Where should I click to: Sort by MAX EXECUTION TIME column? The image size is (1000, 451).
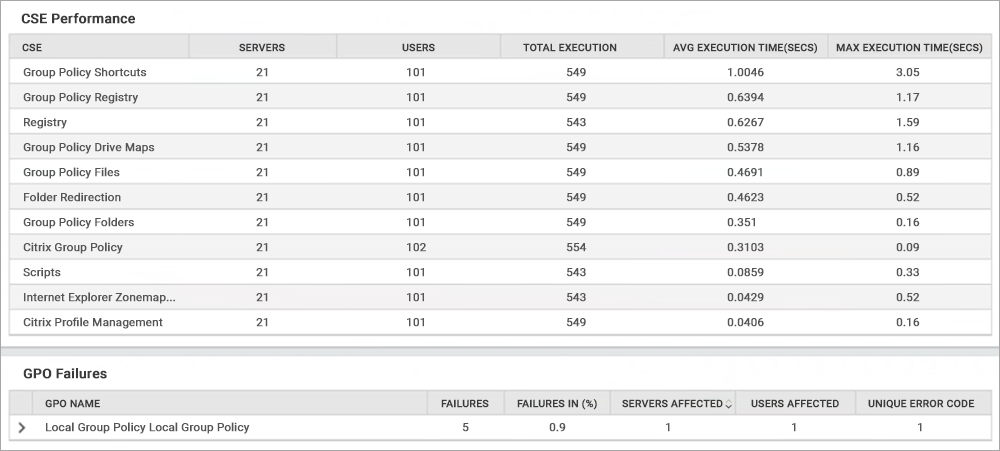[909, 47]
